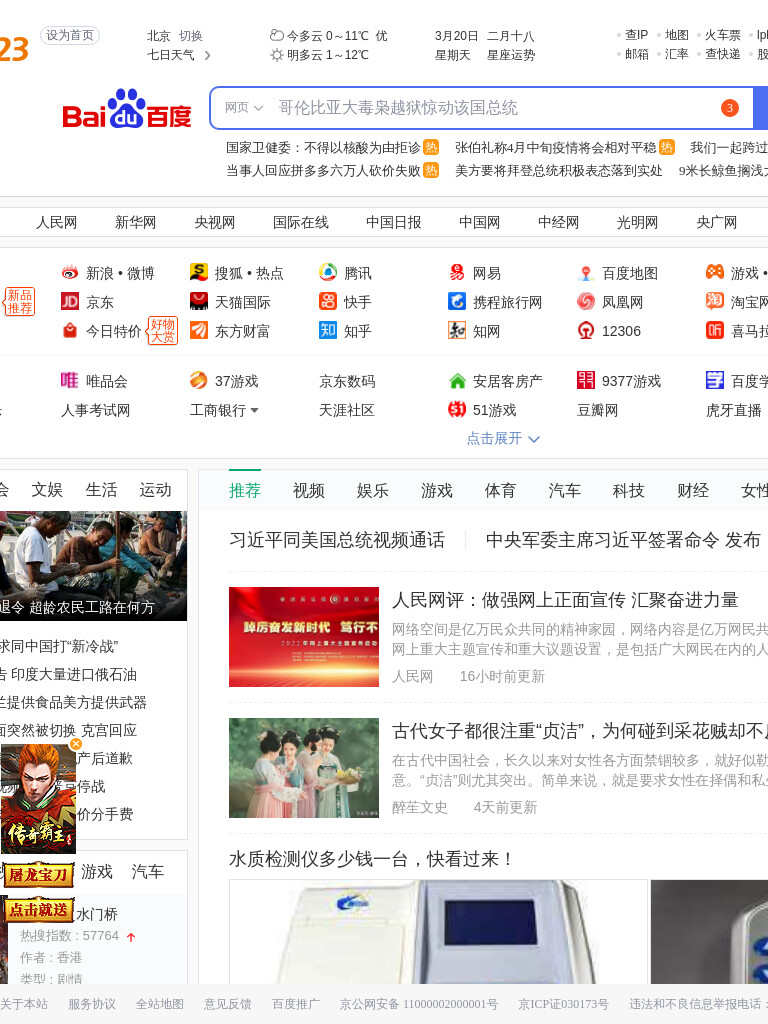
Task: Click the Taobao 淘 icon
Action: pos(715,301)
